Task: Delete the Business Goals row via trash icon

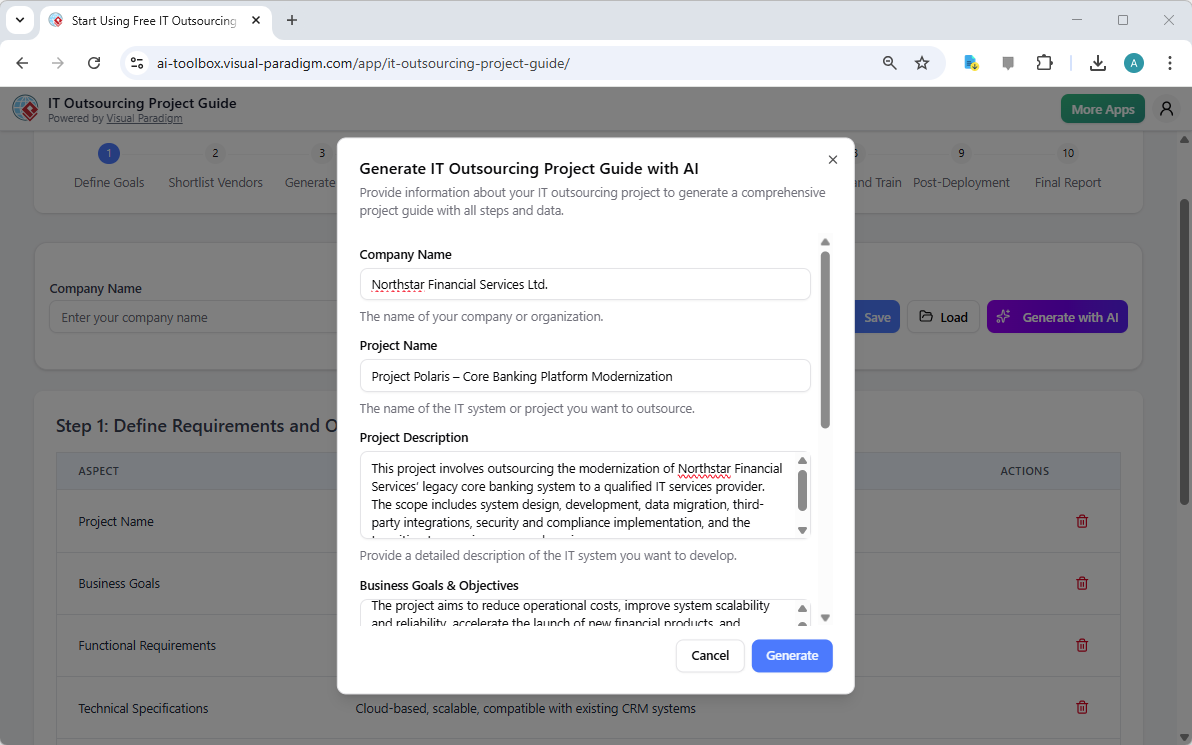Action: point(1081,583)
